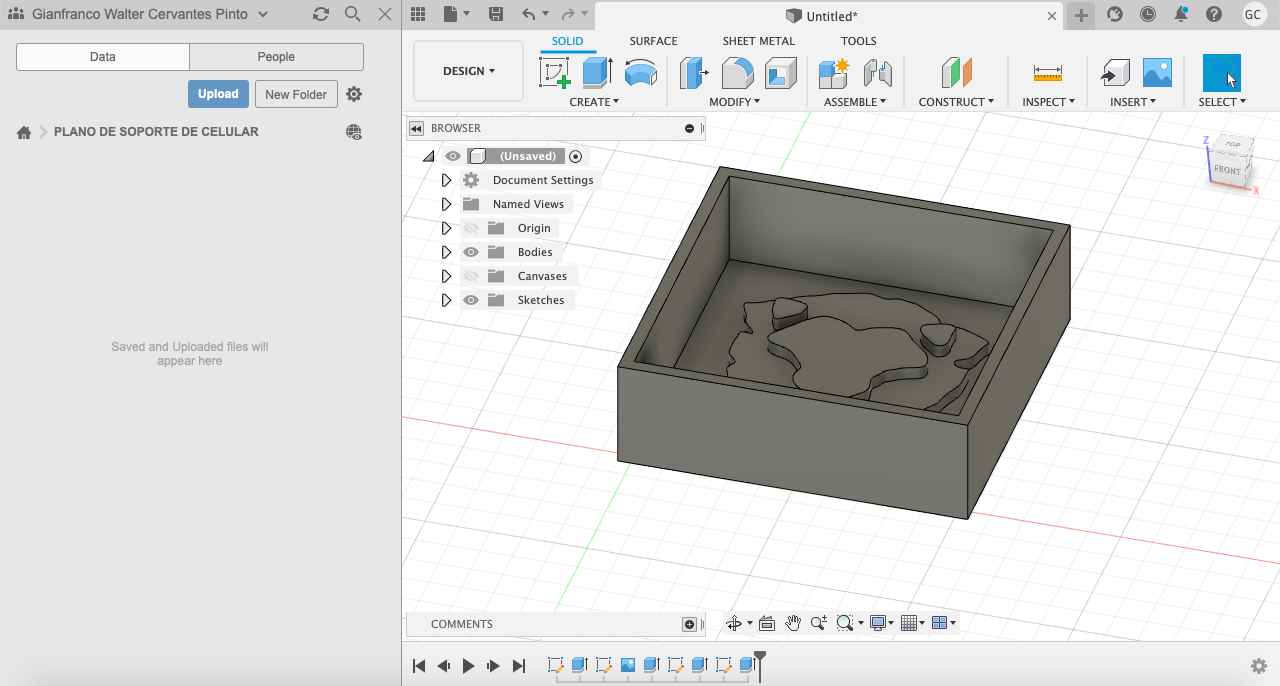Switch to the Data tab
Screen dimensions: 1280x686
[103, 57]
